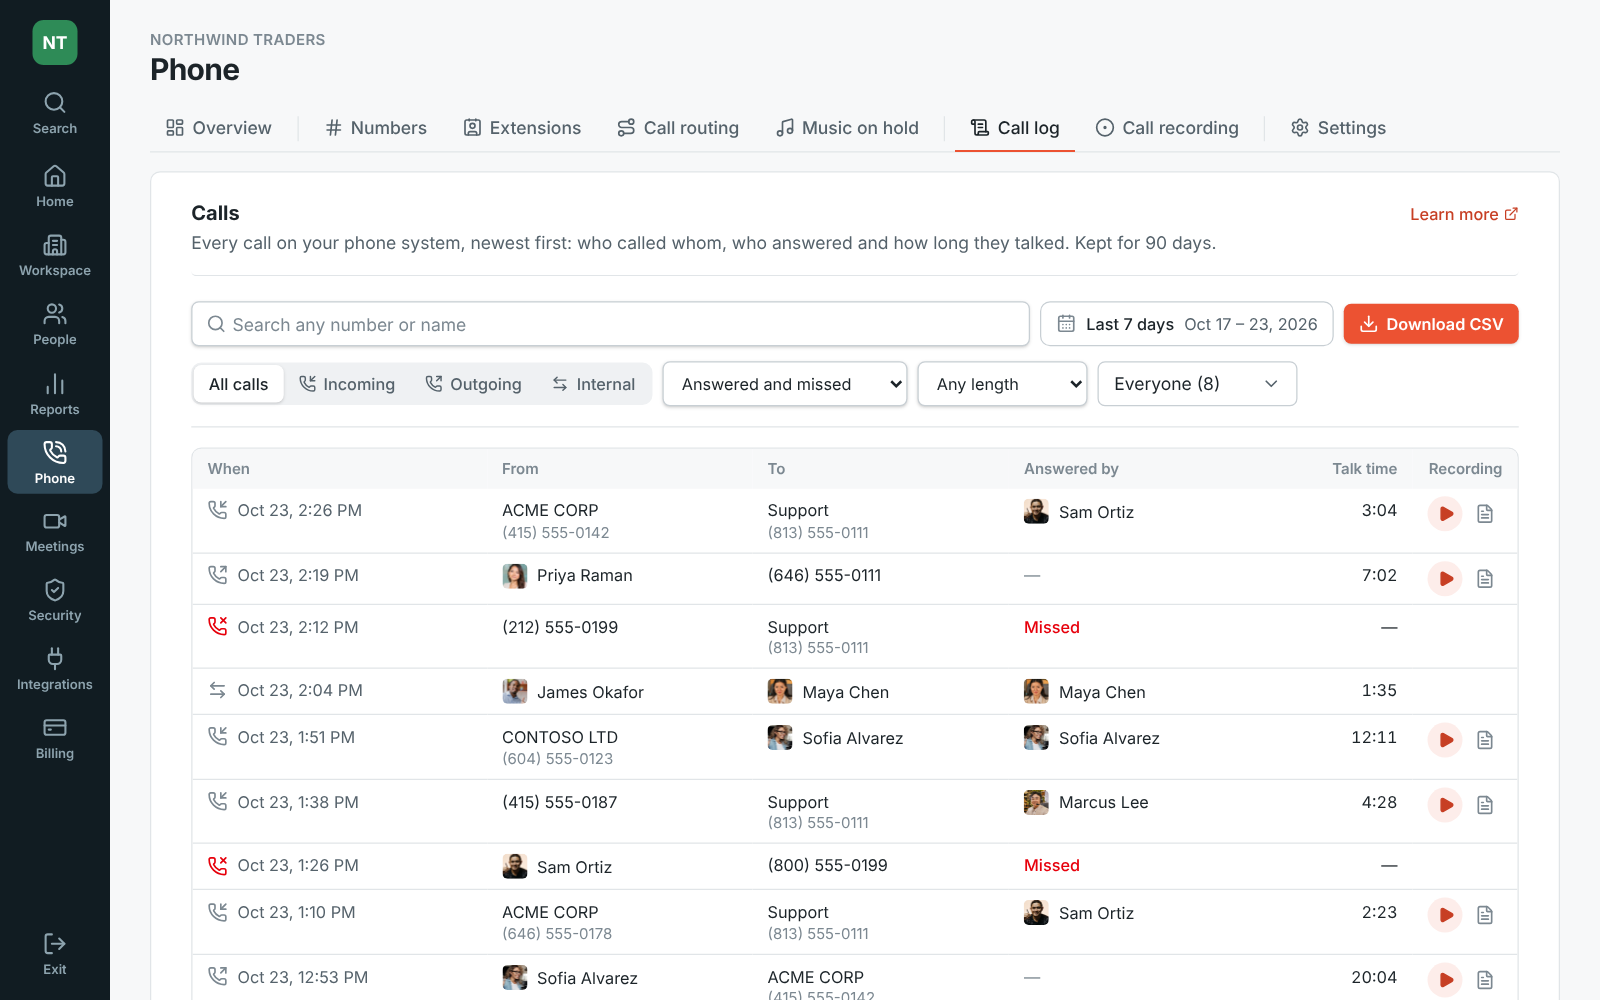Select the All calls filter
Image resolution: width=1600 pixels, height=1000 pixels.
[x=238, y=384]
